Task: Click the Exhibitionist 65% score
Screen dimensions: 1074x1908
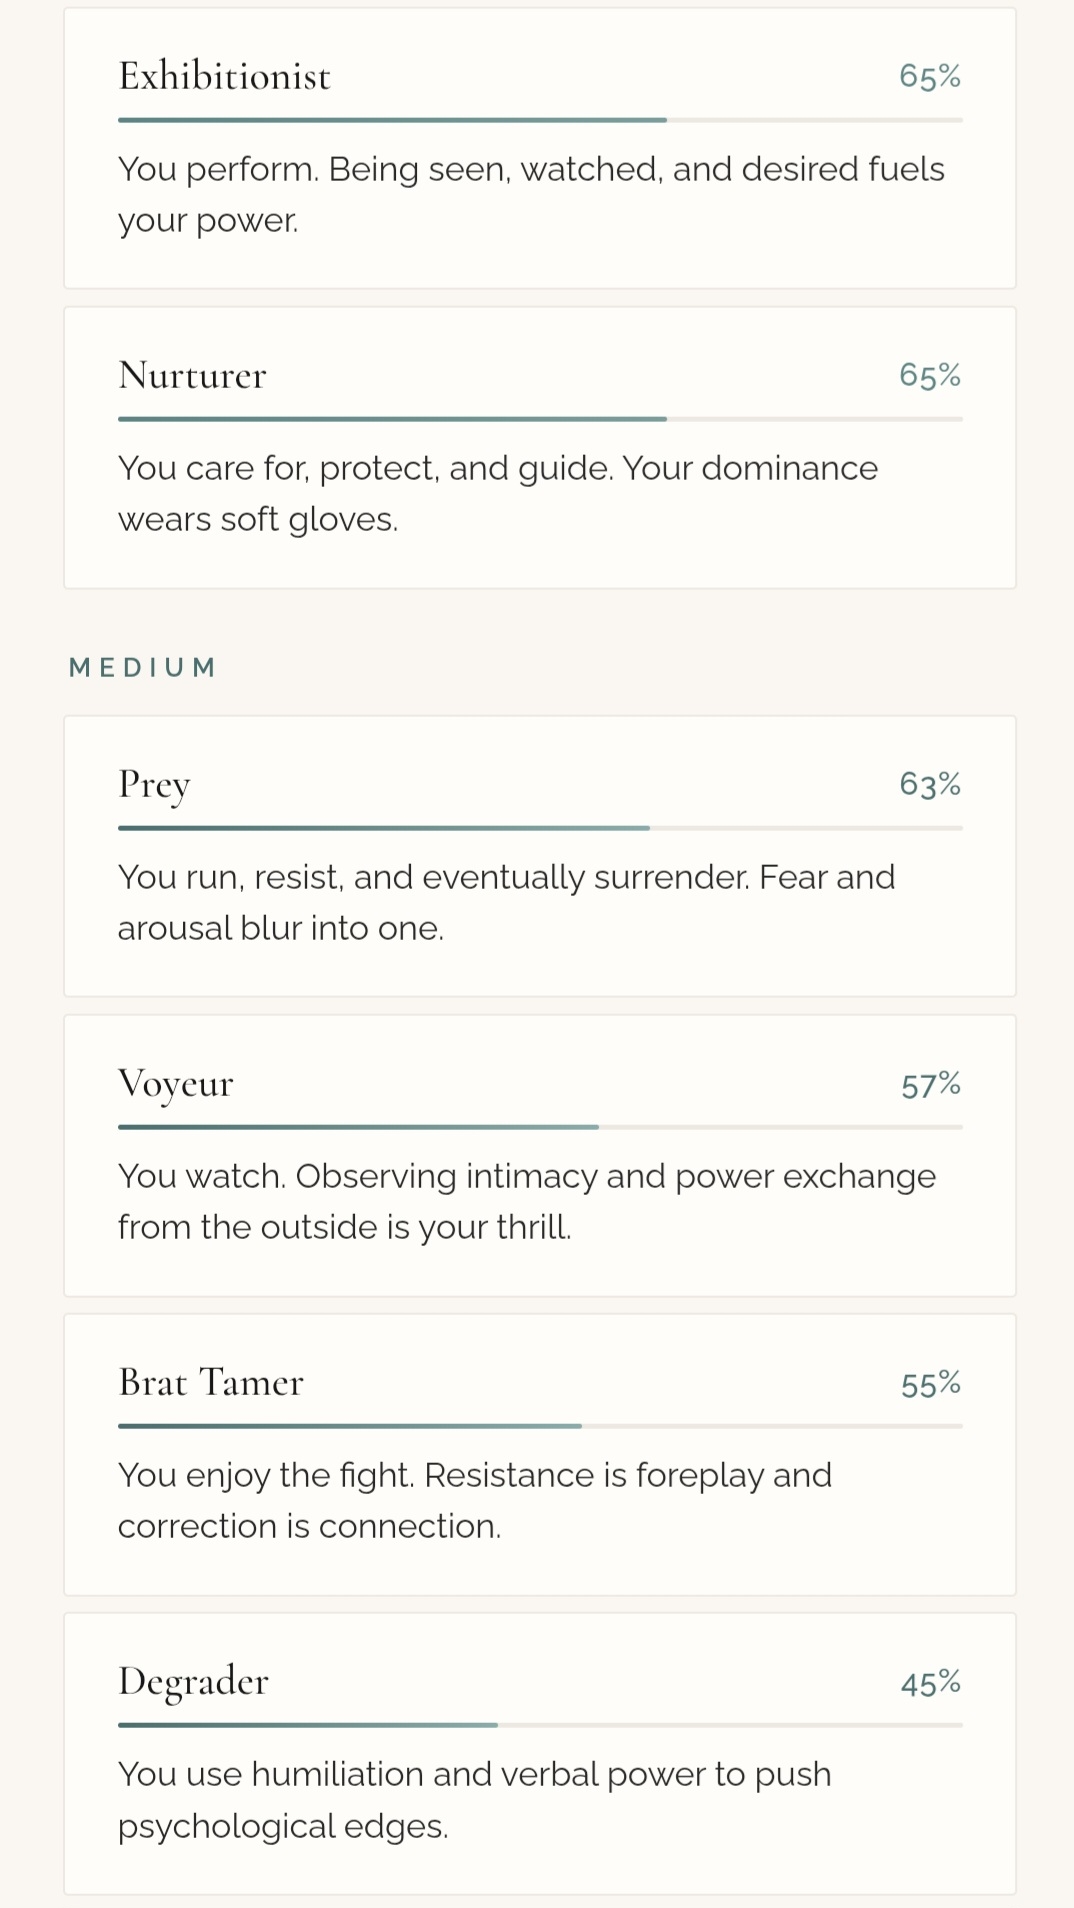Action: 929,76
